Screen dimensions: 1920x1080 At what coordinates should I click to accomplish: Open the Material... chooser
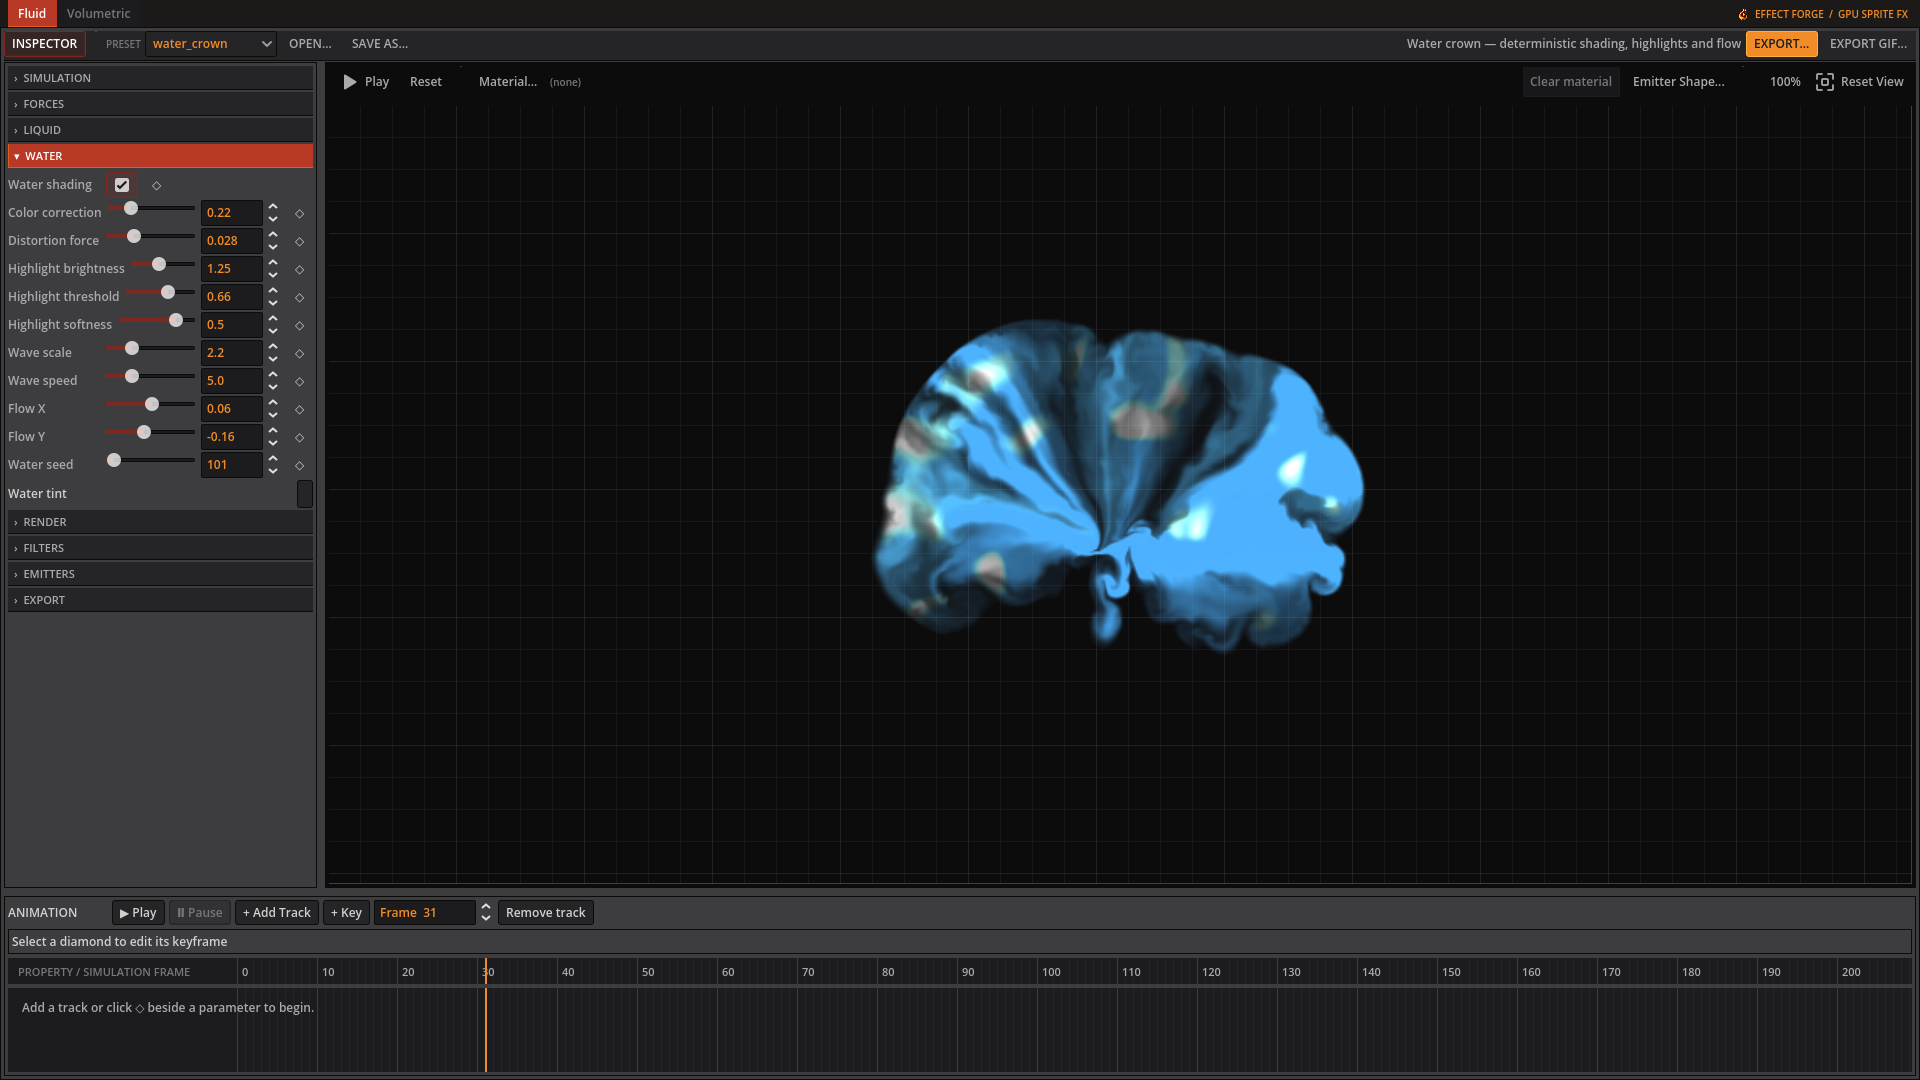click(x=508, y=82)
